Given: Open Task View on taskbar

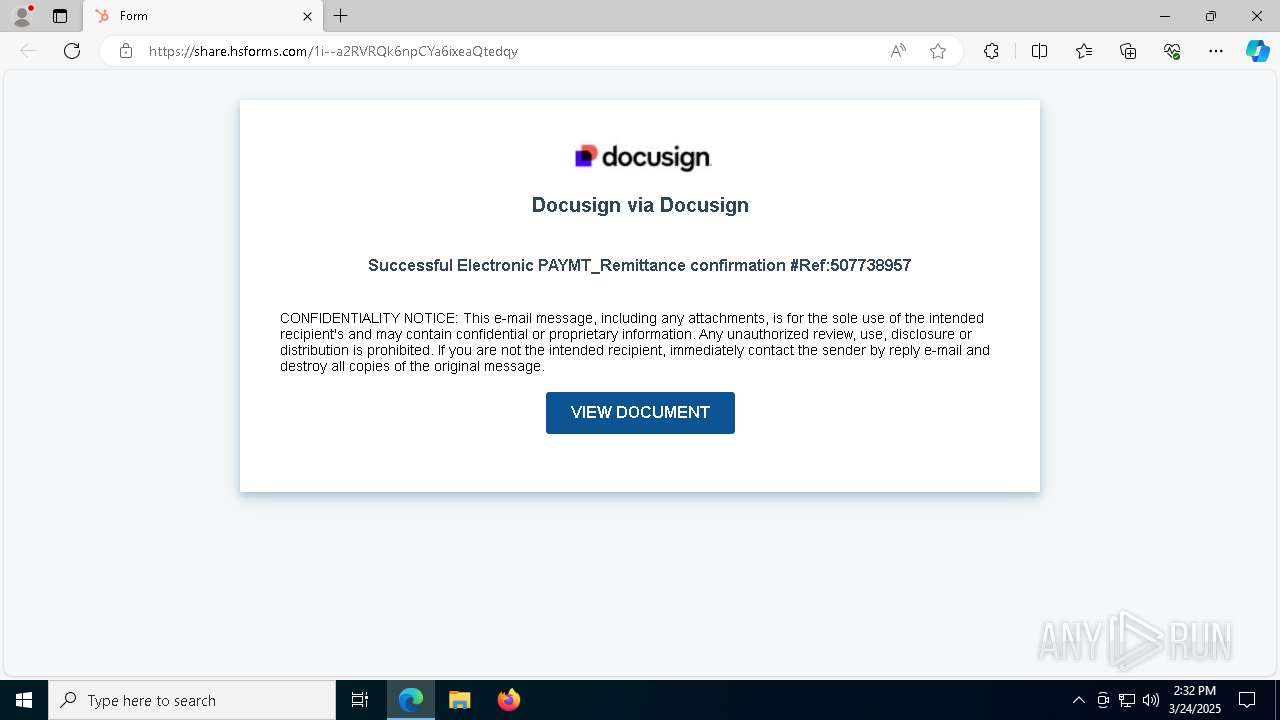Looking at the screenshot, I should [360, 700].
